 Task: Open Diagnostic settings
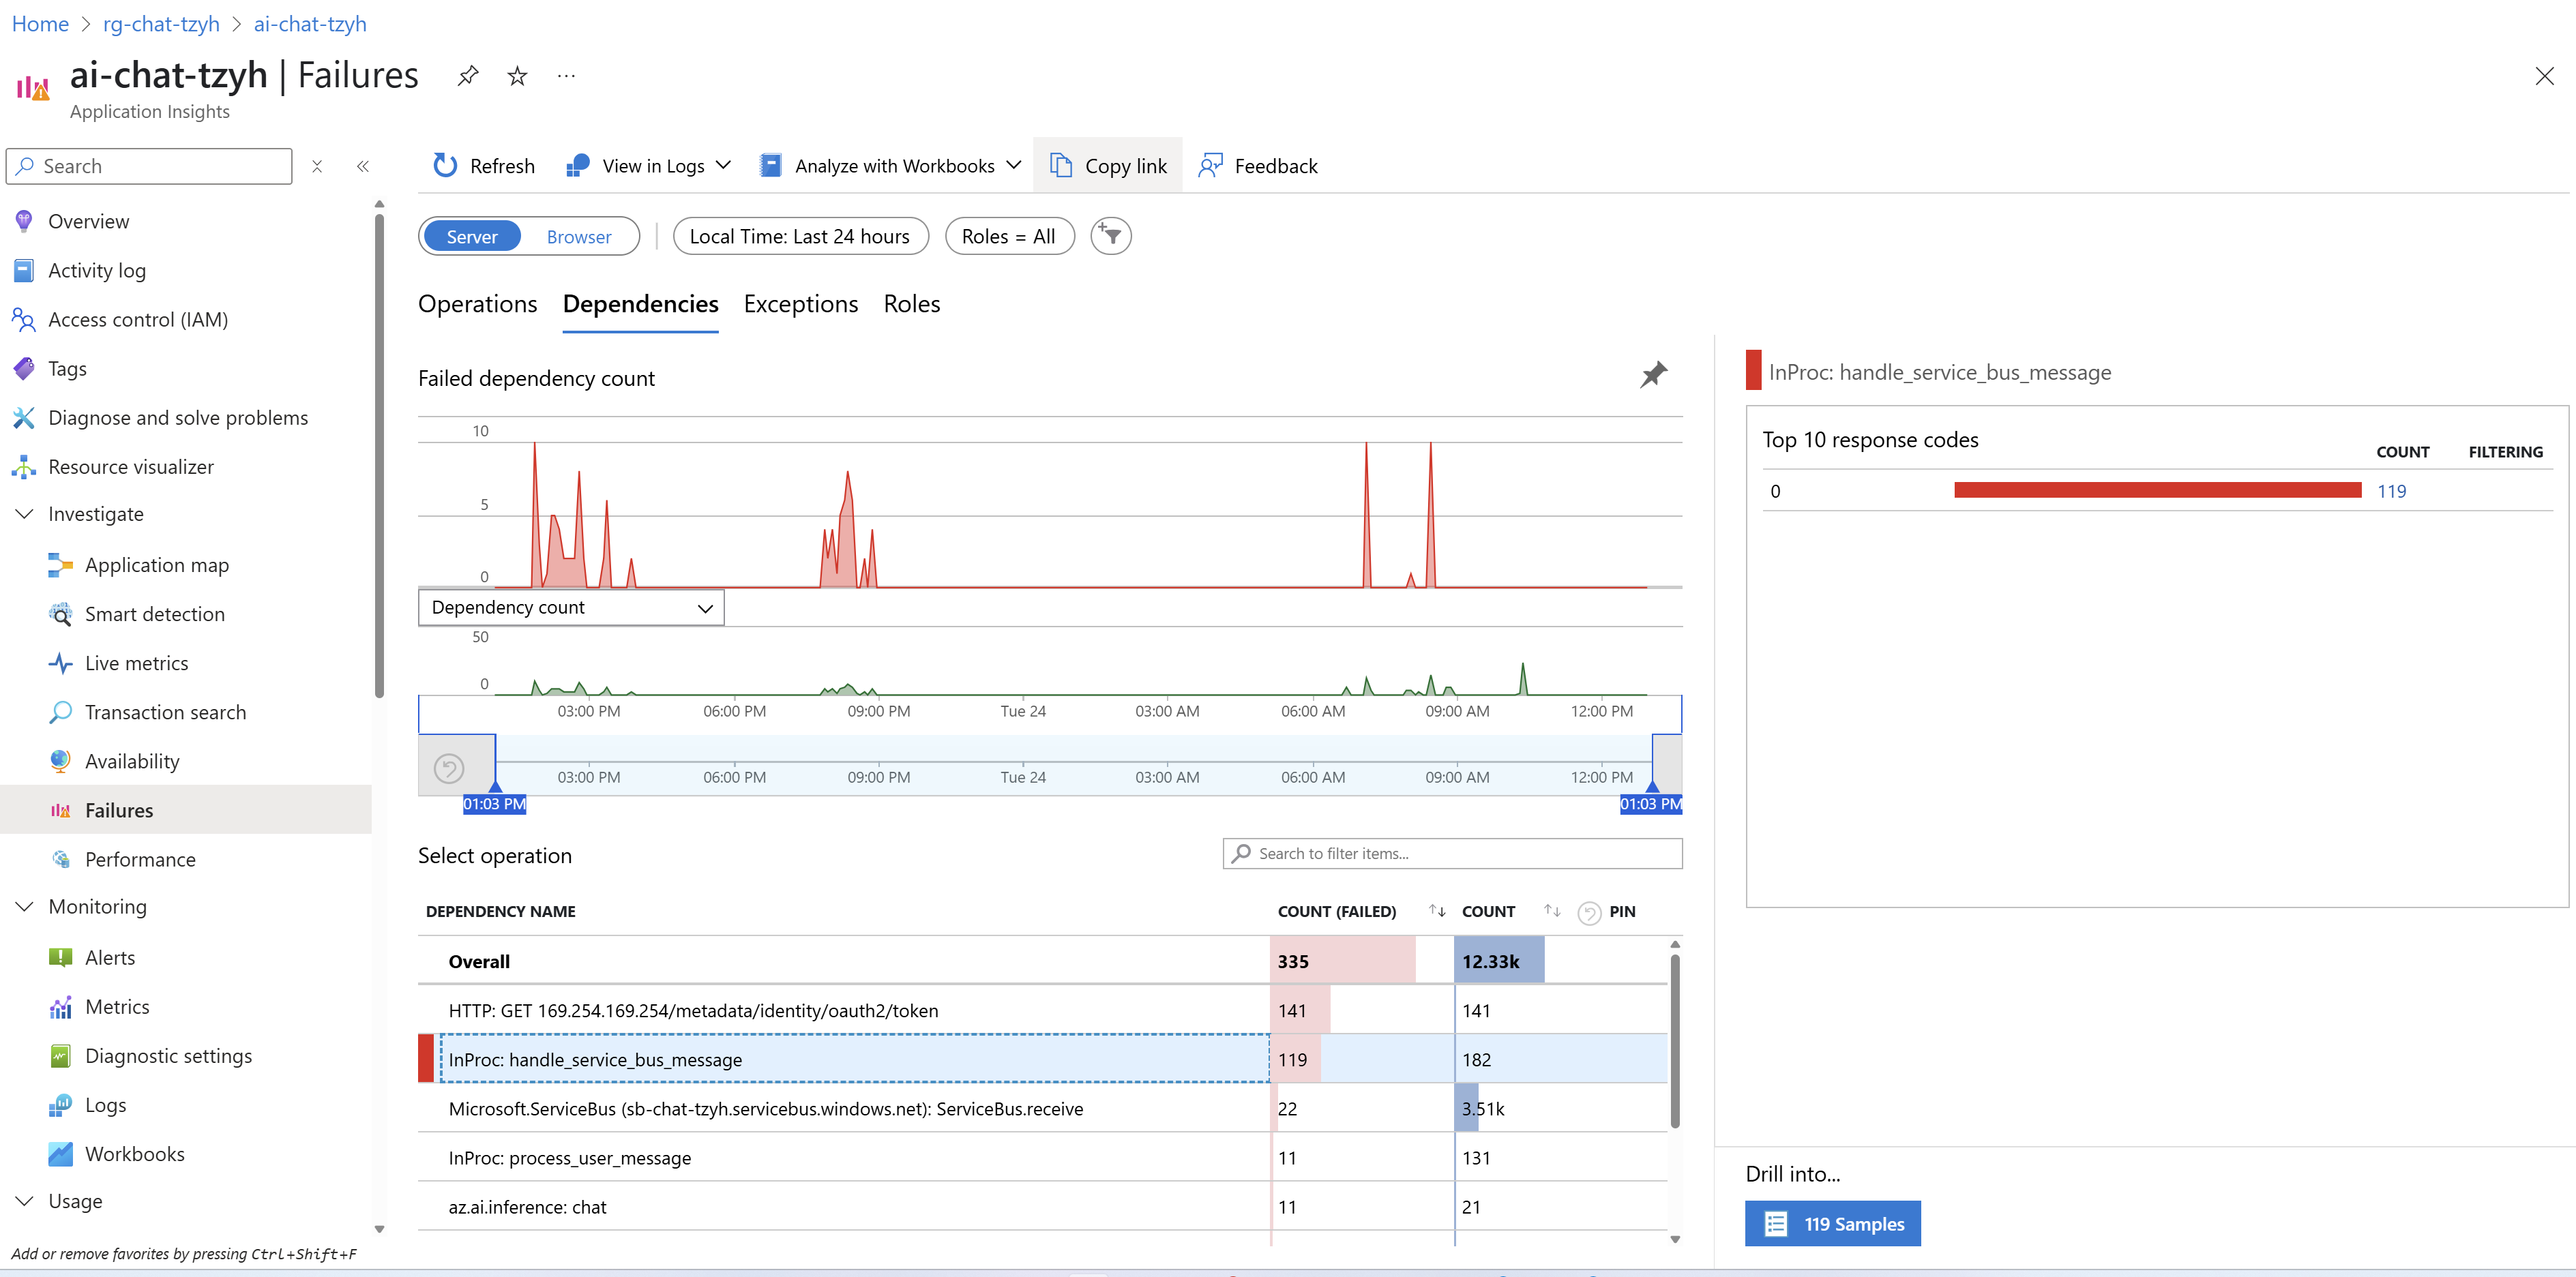(168, 1055)
